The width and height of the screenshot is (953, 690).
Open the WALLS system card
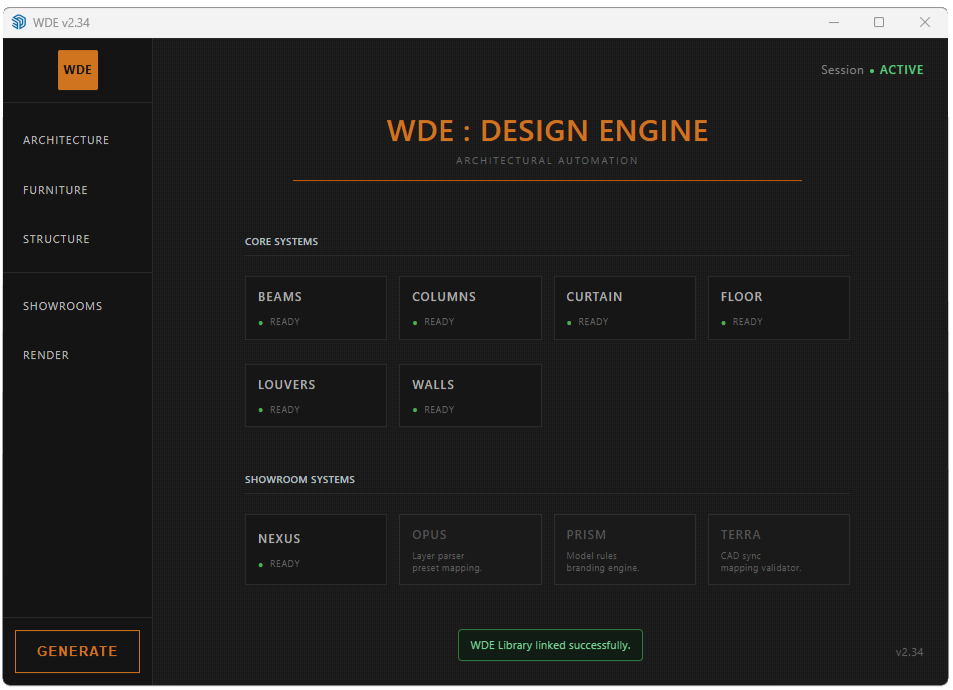[x=470, y=395]
